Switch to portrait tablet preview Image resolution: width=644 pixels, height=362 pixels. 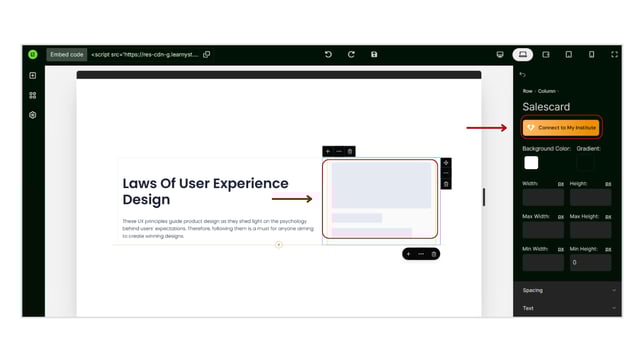pyautogui.click(x=569, y=54)
